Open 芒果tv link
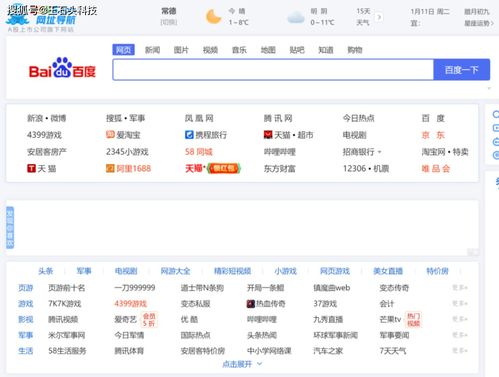Viewport: 499px width, 377px height. point(390,319)
